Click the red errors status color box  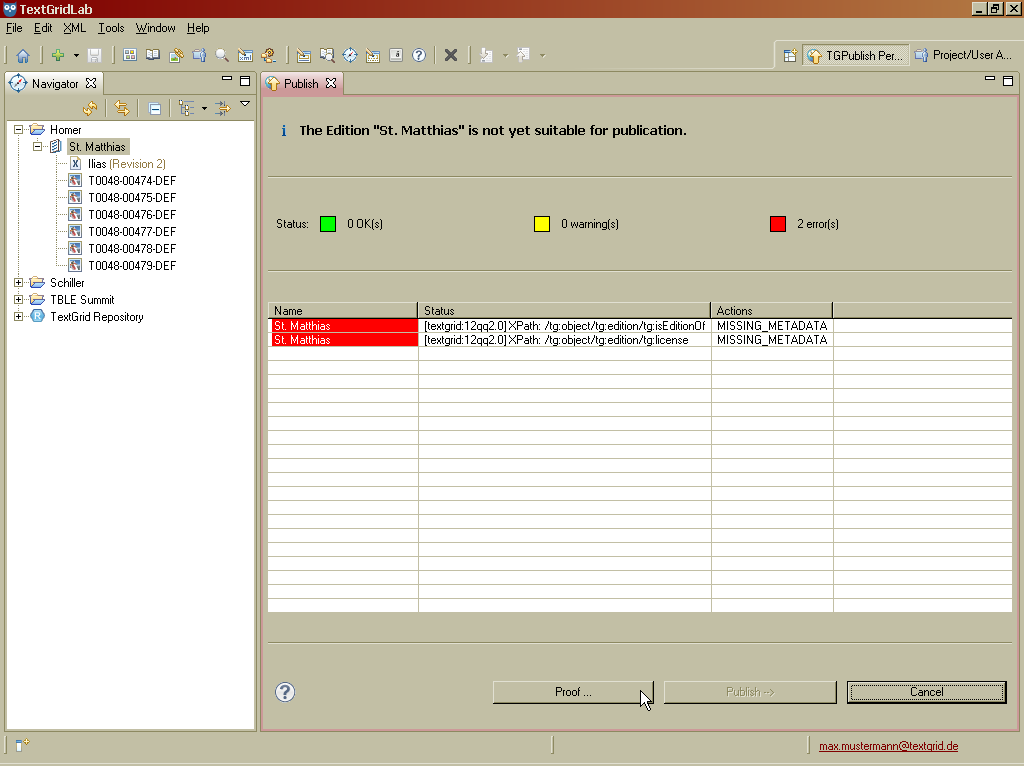point(778,224)
